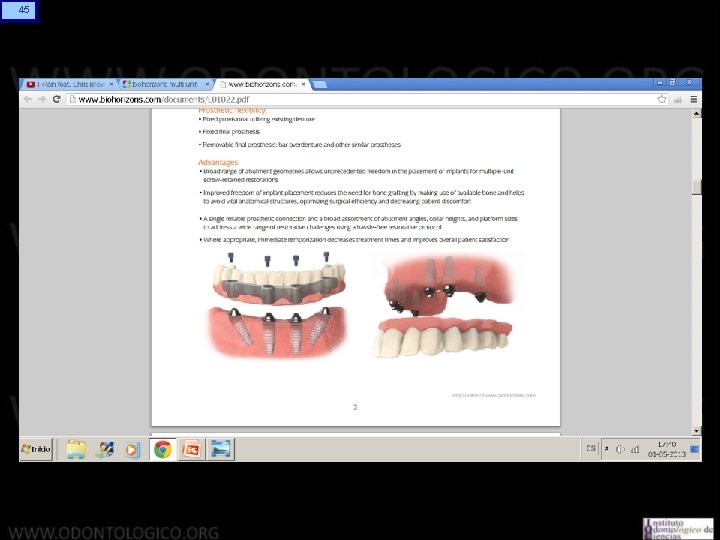This screenshot has width=720, height=540.
Task: Open Windows Explorer folder from taskbar
Action: (x=76, y=449)
